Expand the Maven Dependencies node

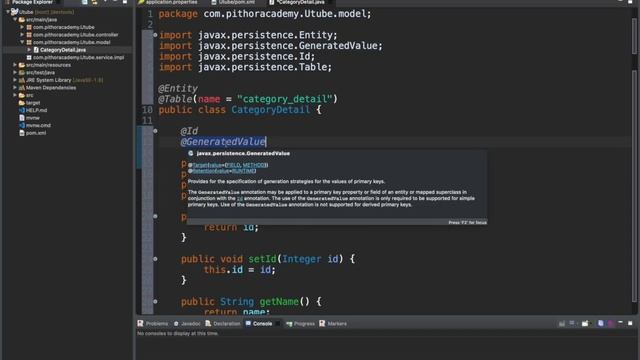(x=15, y=88)
